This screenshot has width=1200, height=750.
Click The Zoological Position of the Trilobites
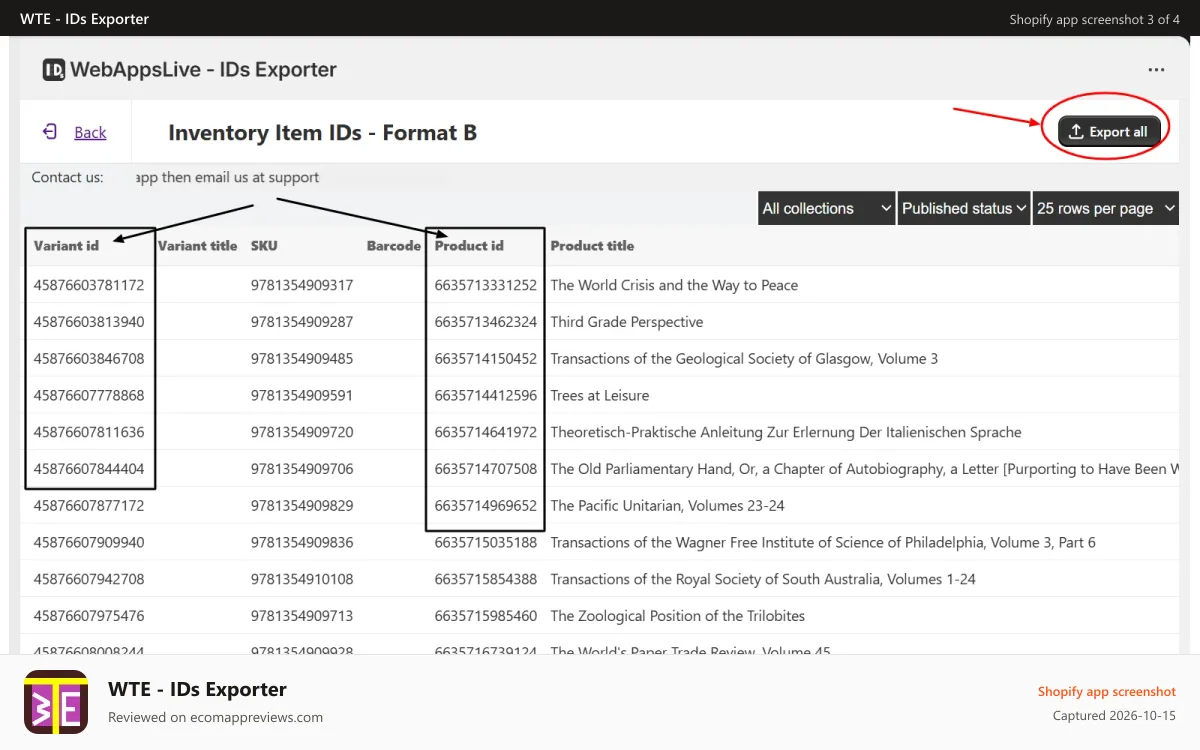pyautogui.click(x=678, y=615)
